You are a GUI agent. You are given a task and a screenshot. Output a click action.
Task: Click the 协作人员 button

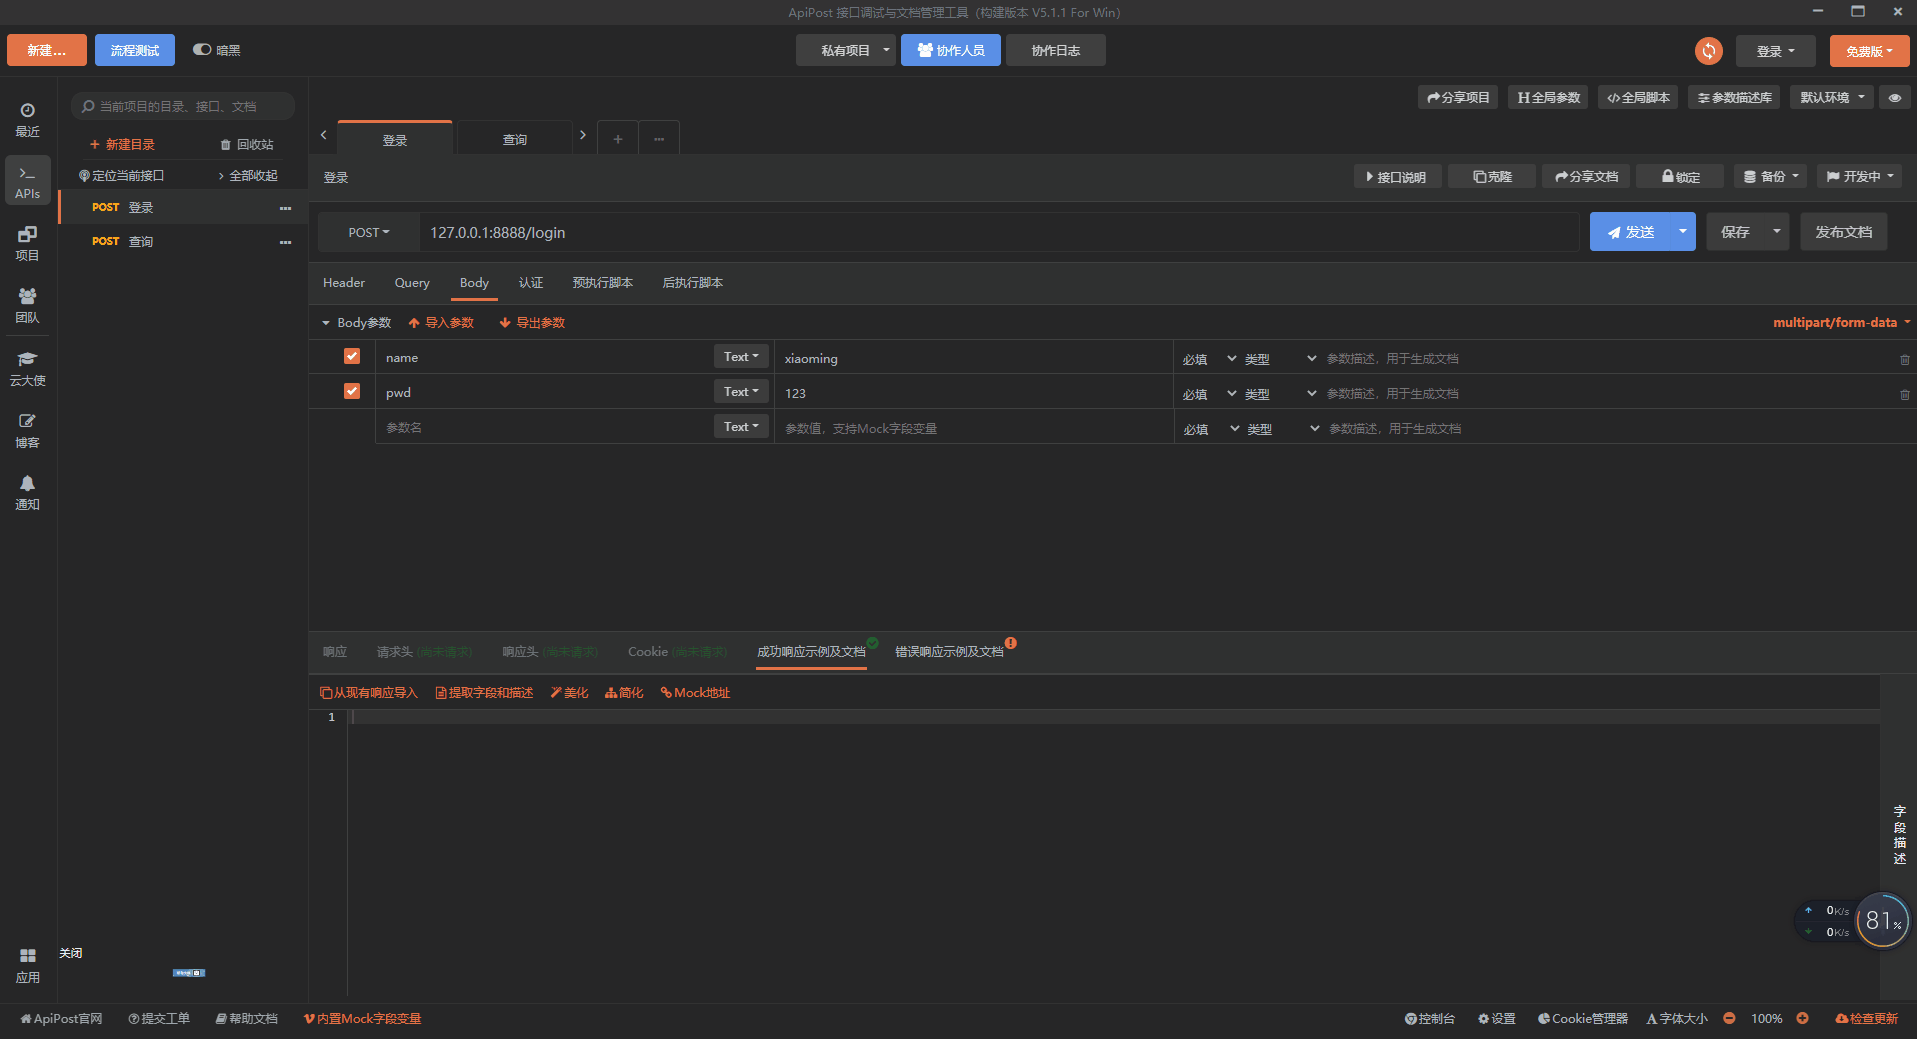pos(951,51)
